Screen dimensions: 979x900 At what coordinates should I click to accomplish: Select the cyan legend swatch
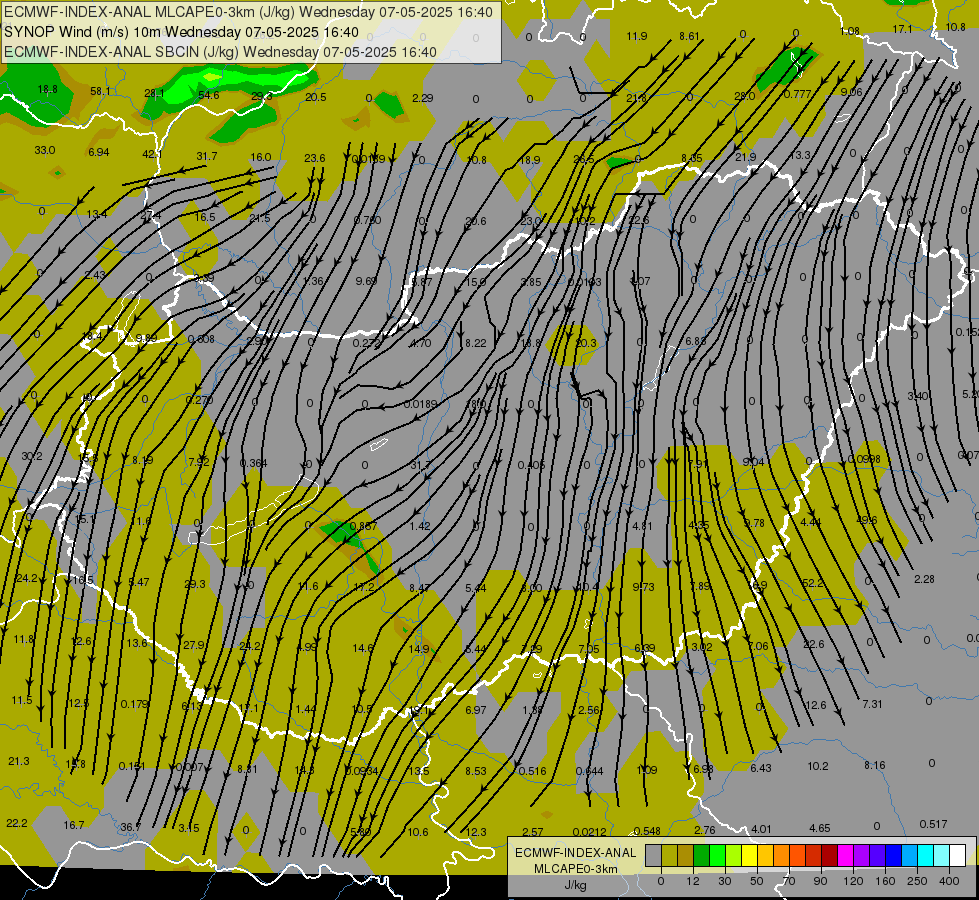tap(925, 855)
